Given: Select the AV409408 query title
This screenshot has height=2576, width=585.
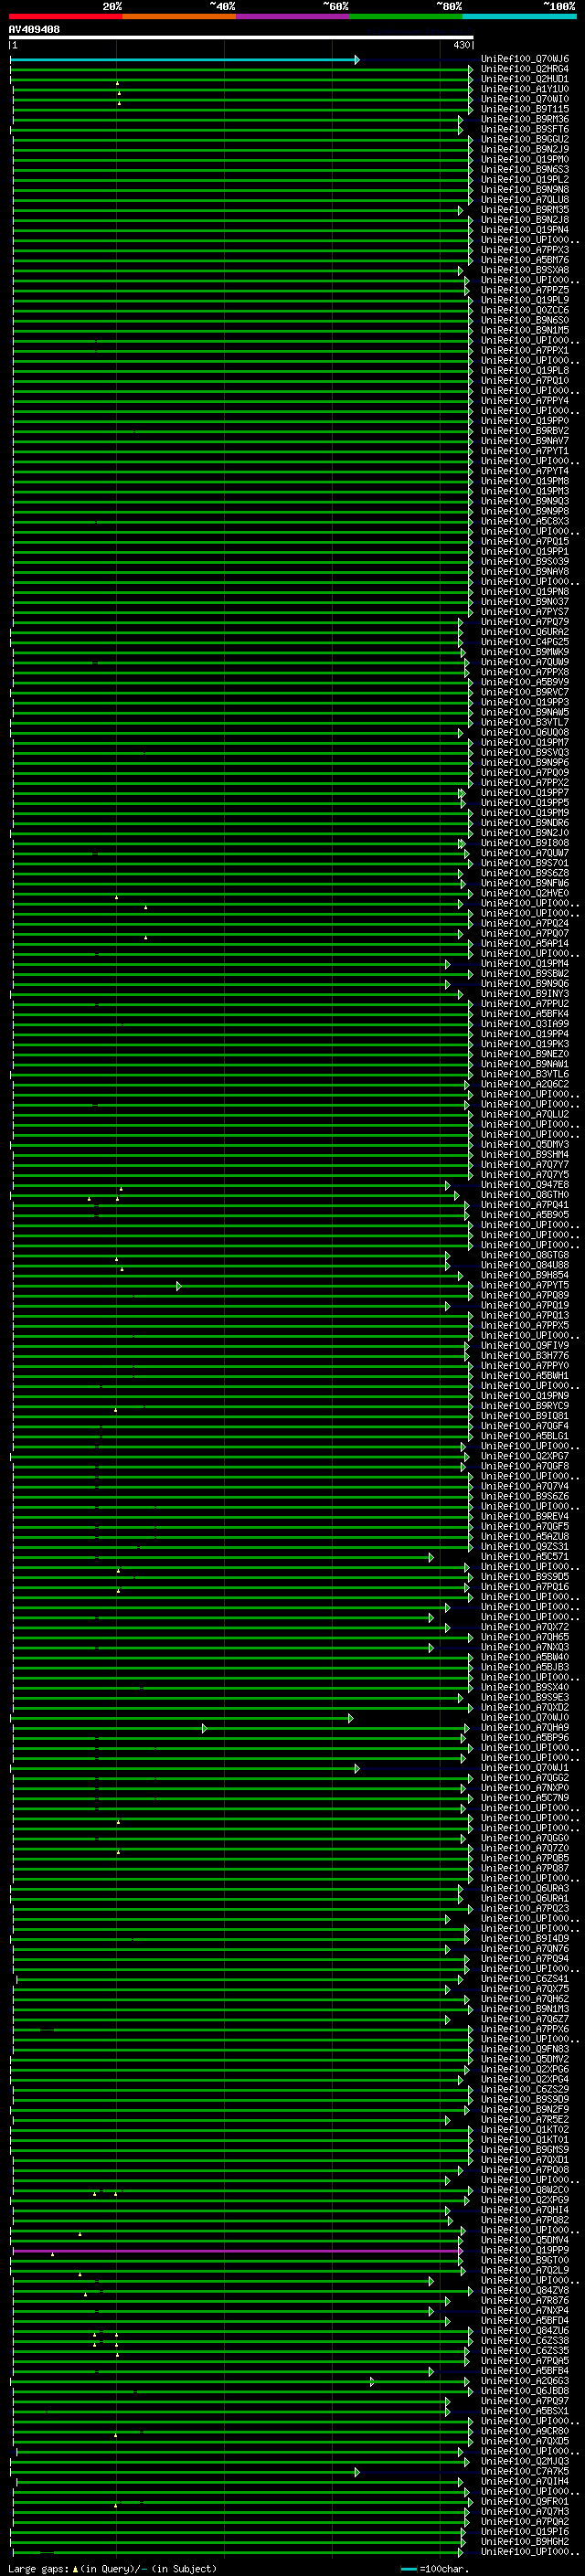Looking at the screenshot, I should (x=34, y=30).
